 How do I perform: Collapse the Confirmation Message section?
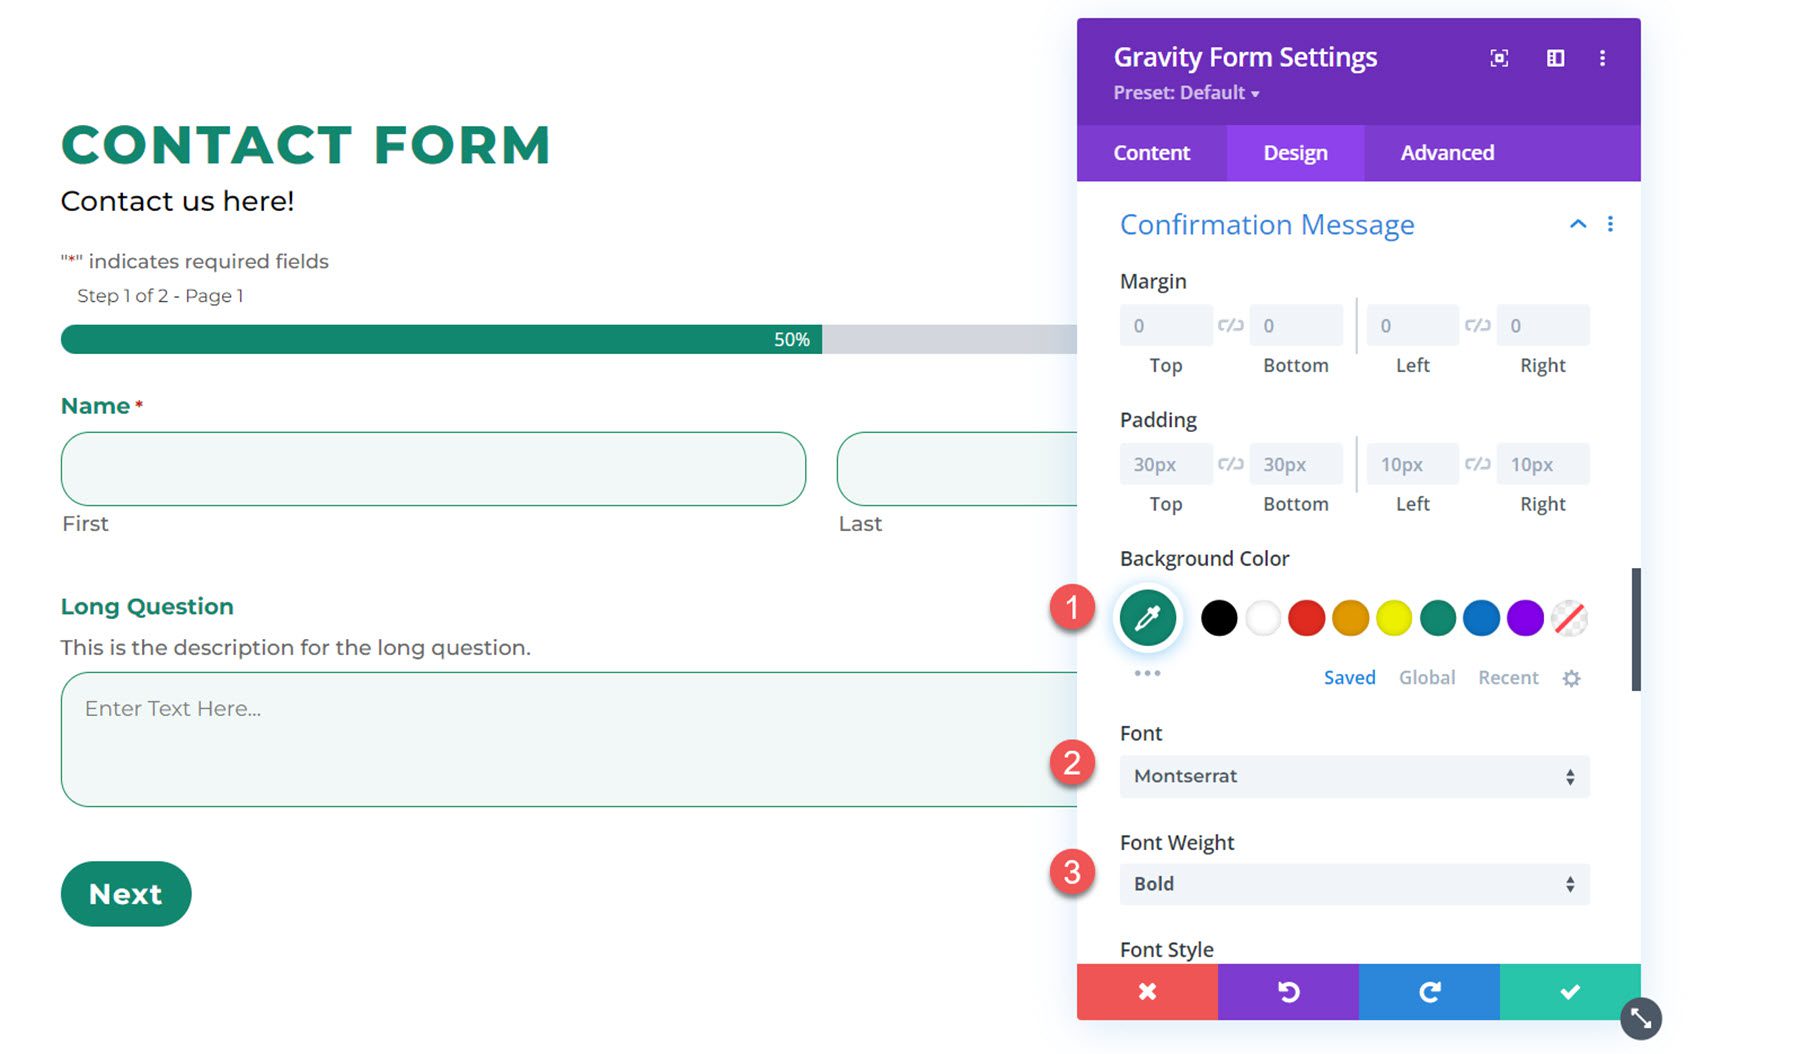coord(1578,224)
